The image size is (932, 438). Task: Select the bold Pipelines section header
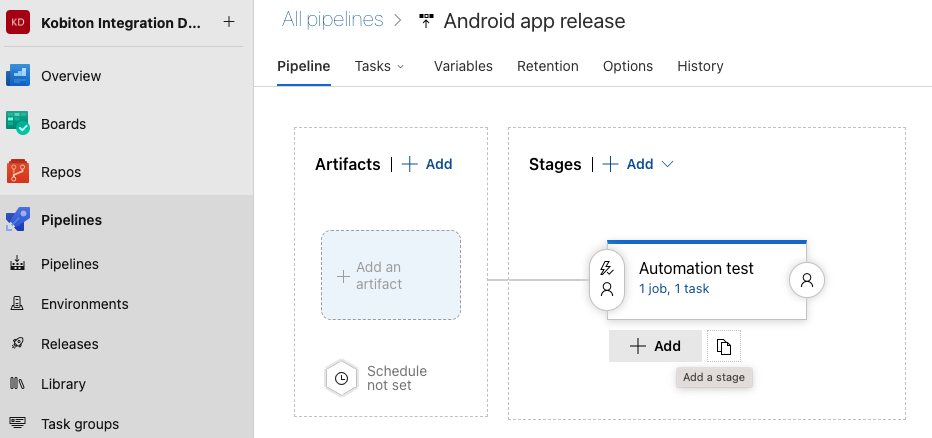[71, 220]
